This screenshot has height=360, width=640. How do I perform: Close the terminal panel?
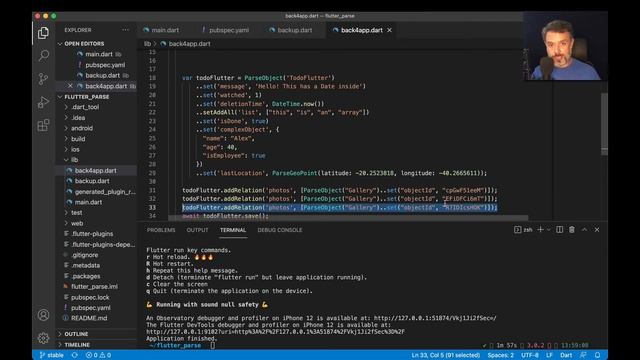597,230
